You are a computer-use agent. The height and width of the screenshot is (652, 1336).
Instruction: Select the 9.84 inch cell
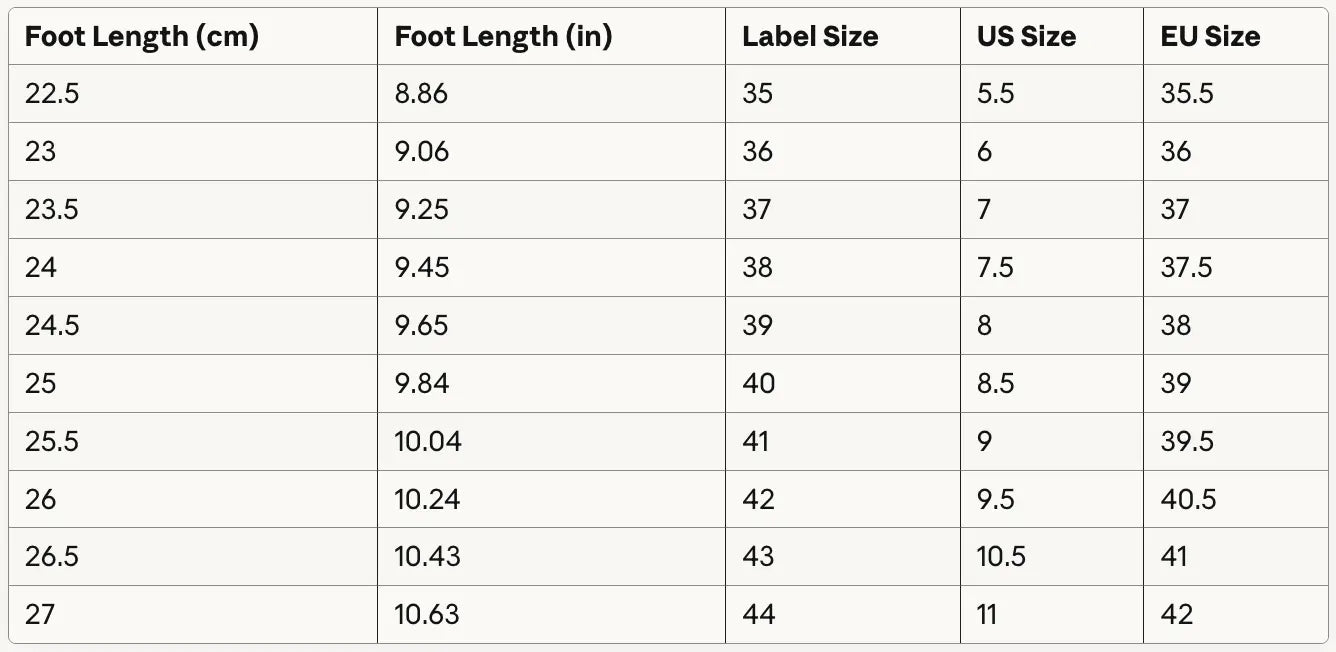(x=421, y=383)
